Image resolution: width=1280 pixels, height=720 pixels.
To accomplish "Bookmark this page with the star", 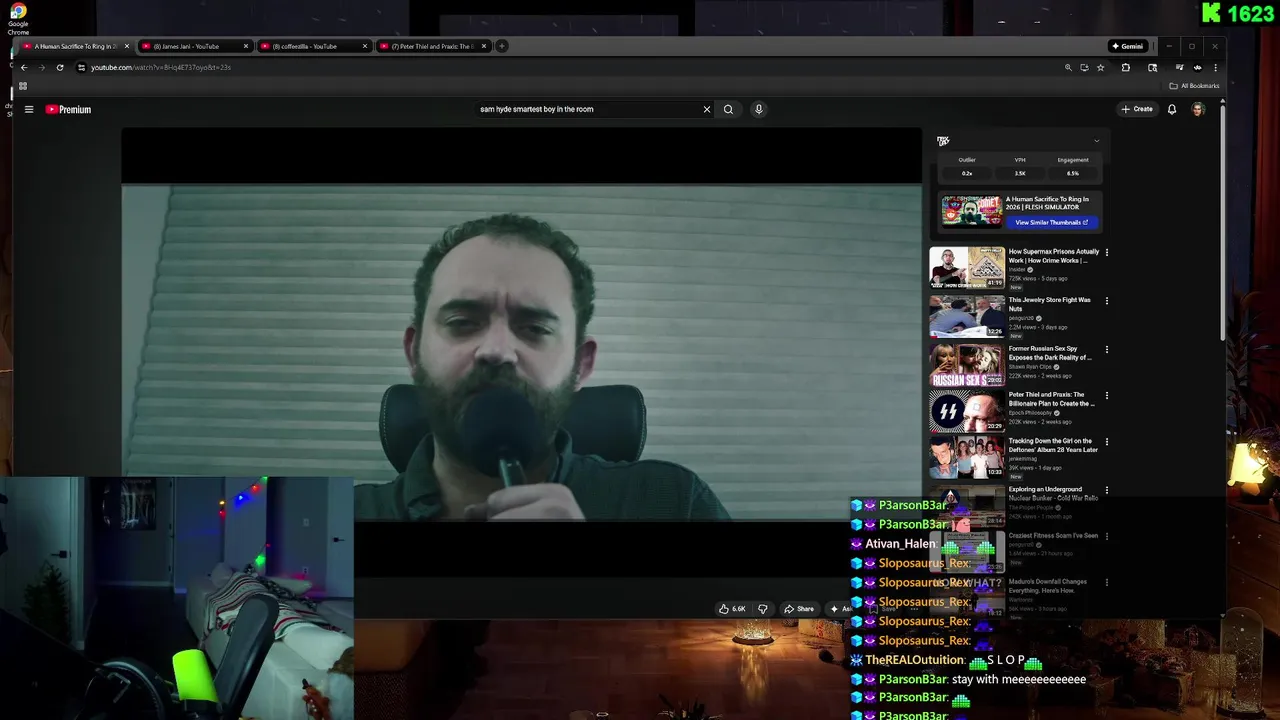I will 1100,67.
